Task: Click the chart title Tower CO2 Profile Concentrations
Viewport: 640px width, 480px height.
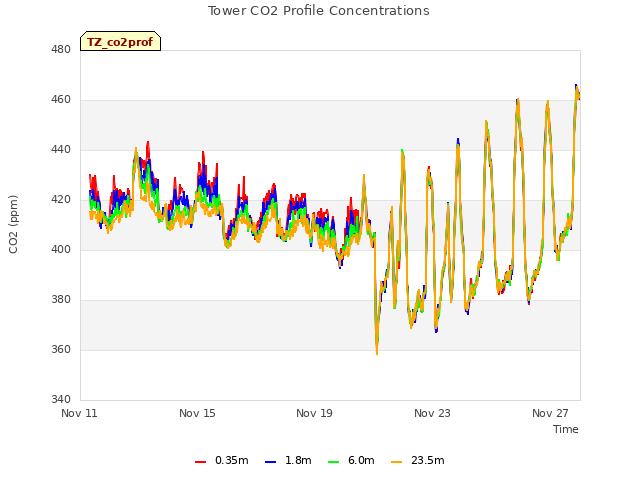Action: click(319, 11)
